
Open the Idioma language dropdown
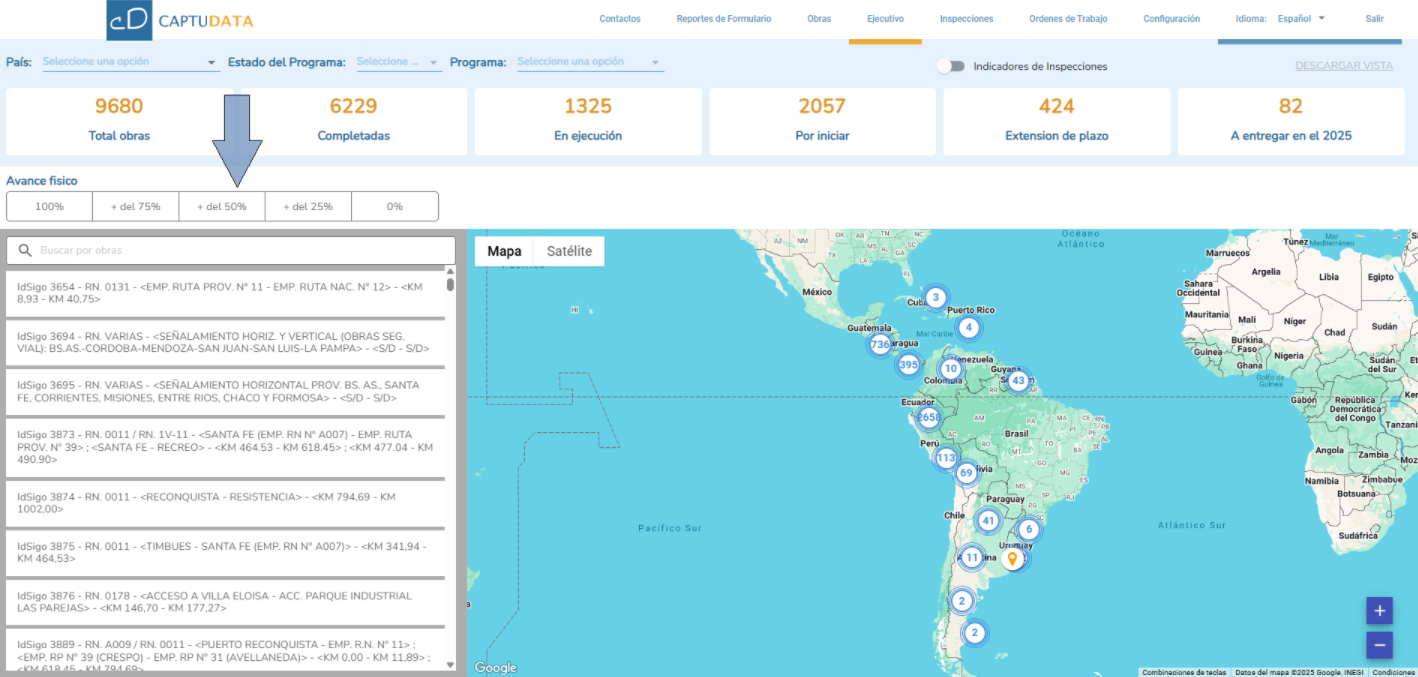pyautogui.click(x=1301, y=19)
